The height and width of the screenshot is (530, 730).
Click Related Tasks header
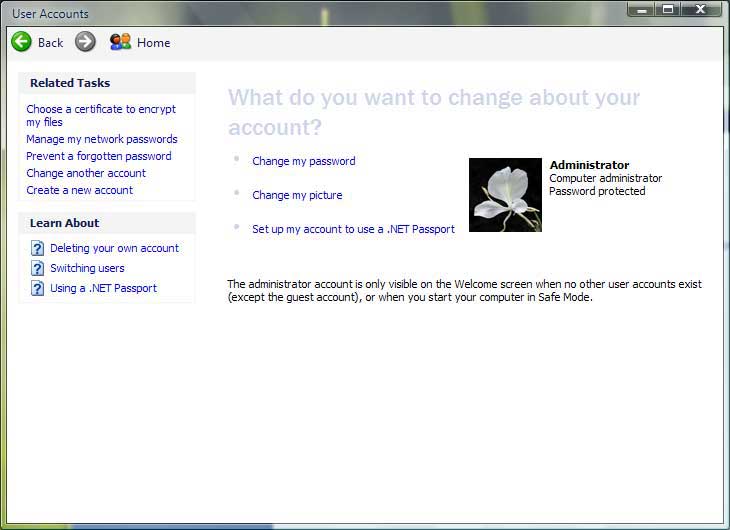70,83
